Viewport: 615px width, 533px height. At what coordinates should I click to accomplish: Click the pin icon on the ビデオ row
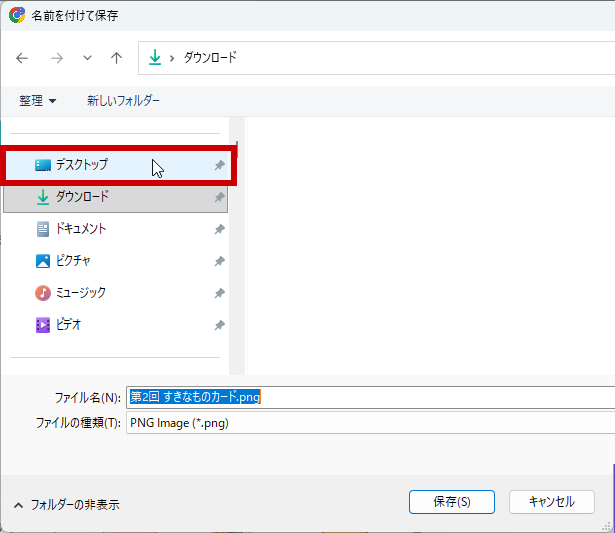[219, 325]
